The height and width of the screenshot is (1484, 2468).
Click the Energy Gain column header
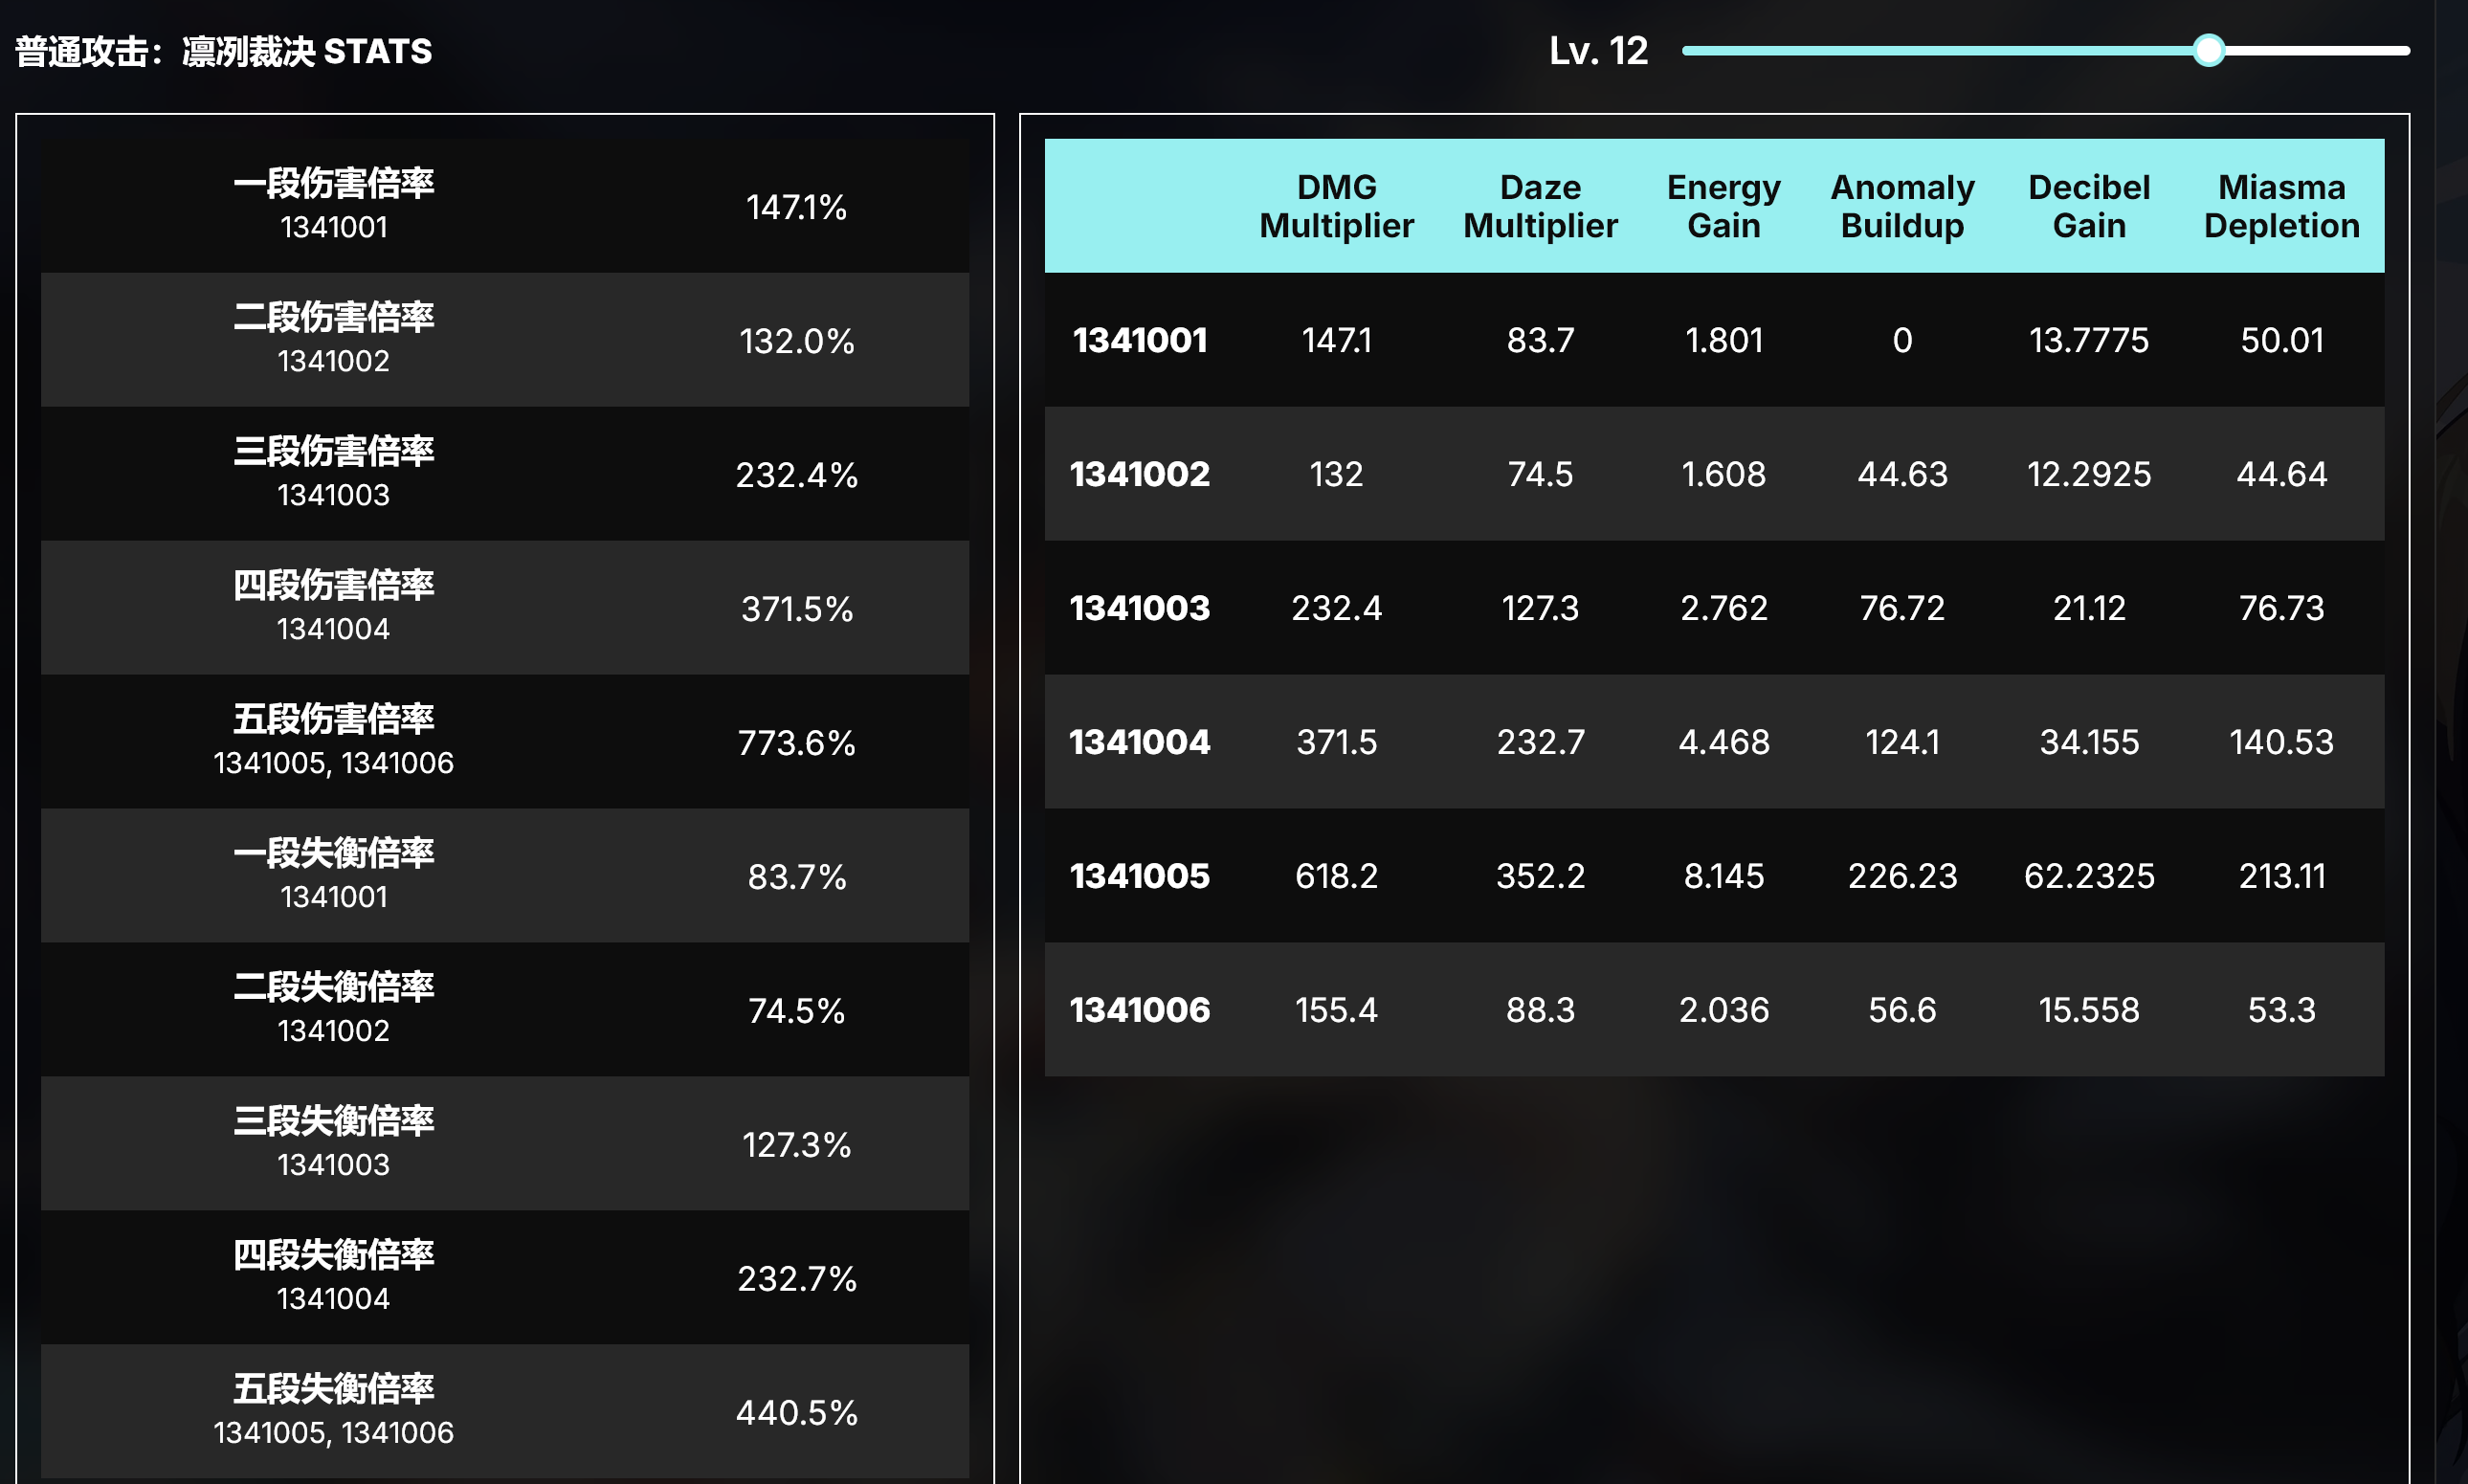click(1723, 206)
